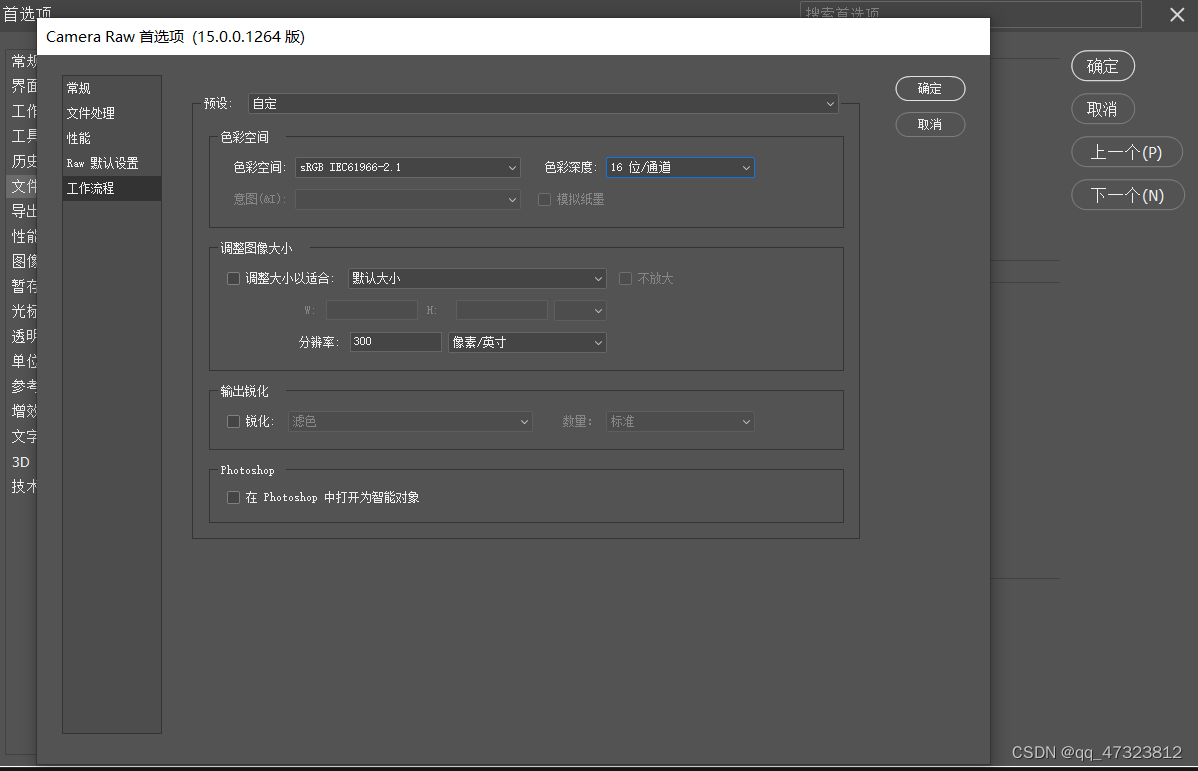Click the 分辨率 field showing 300
This screenshot has height=771, width=1198.
click(x=396, y=342)
